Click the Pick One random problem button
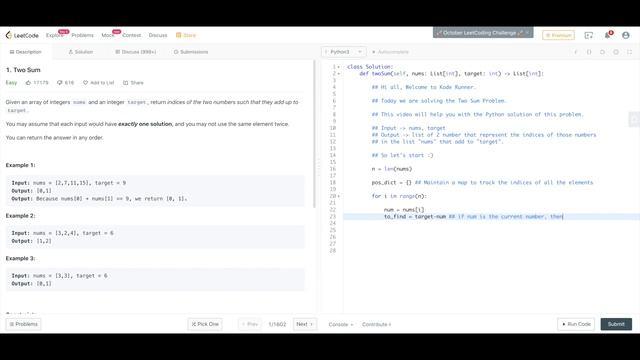 click(205, 324)
